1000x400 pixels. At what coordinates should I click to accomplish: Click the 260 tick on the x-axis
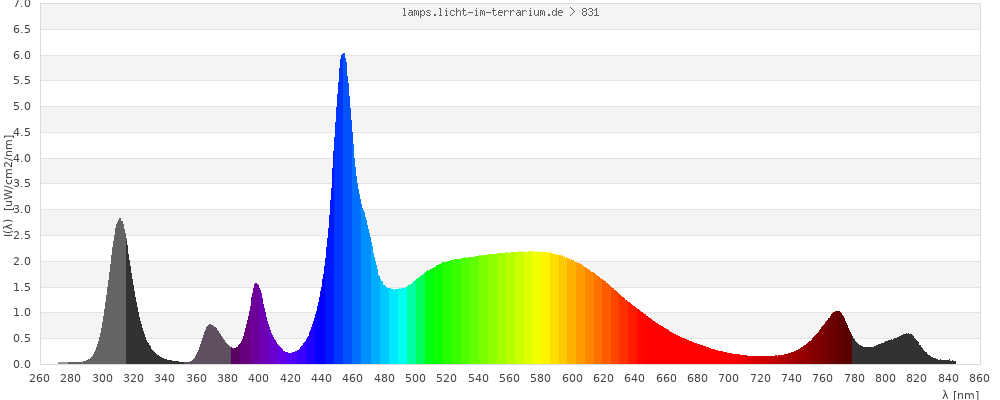(x=40, y=378)
